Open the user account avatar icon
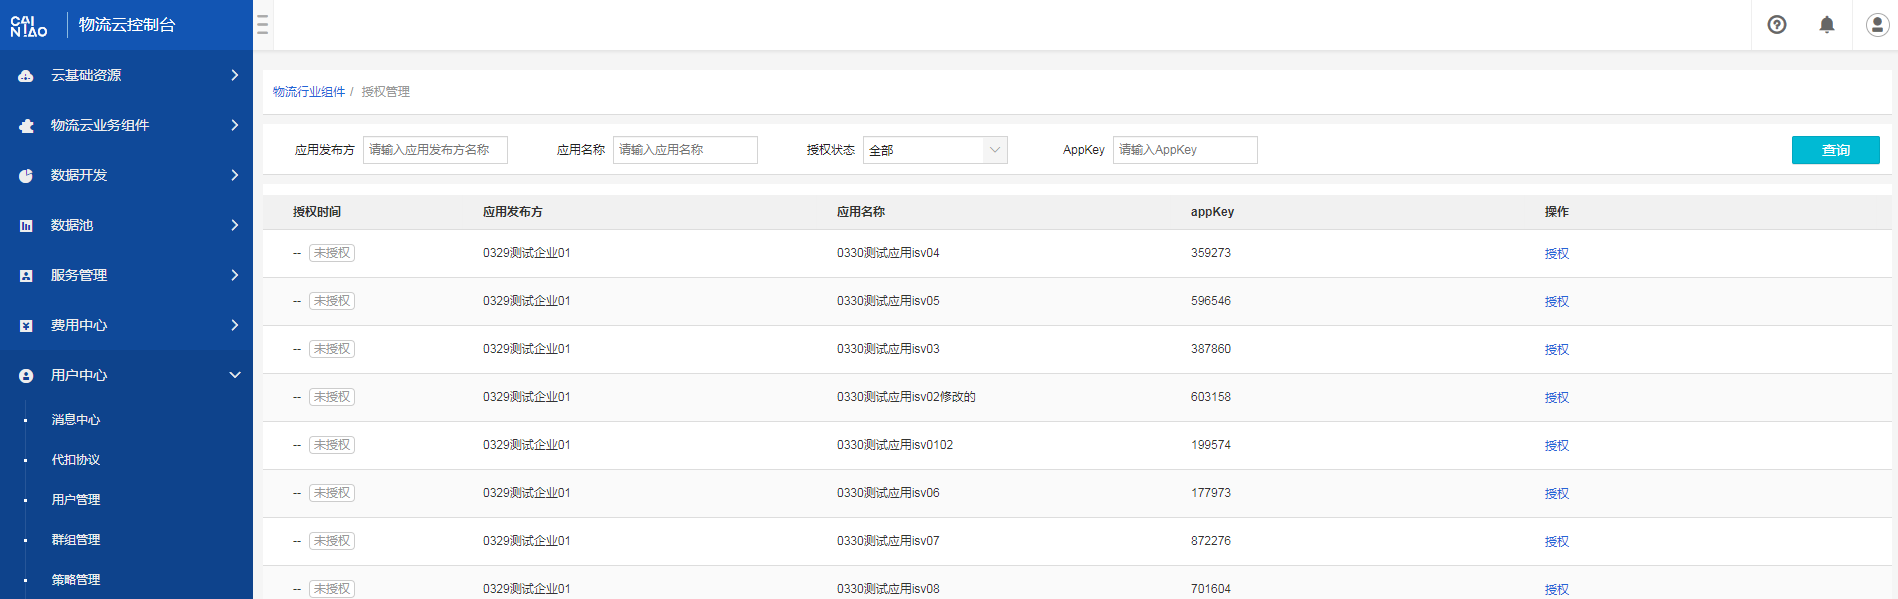 pyautogui.click(x=1877, y=25)
